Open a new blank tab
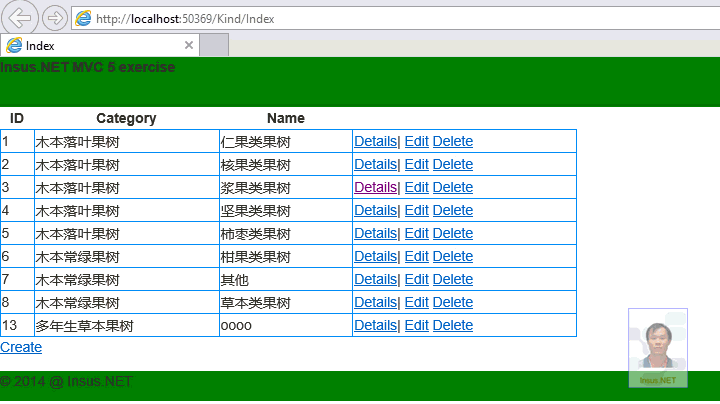The width and height of the screenshot is (720, 404). coord(214,45)
